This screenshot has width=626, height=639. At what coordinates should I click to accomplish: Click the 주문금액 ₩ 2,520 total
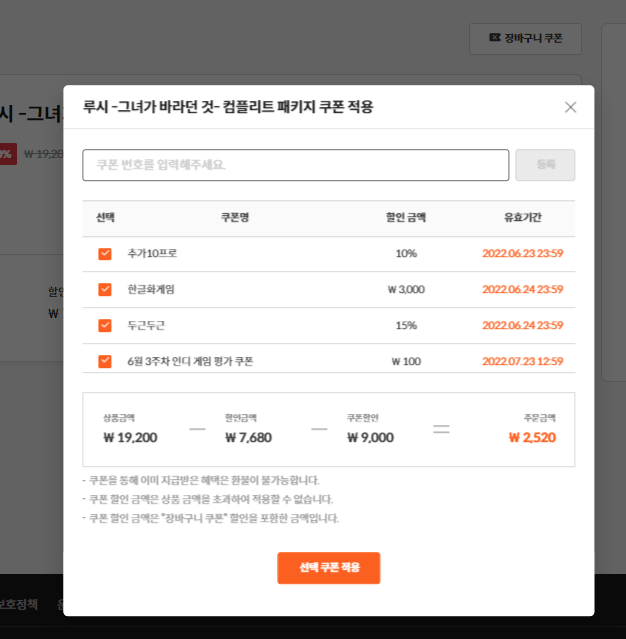coord(531,437)
